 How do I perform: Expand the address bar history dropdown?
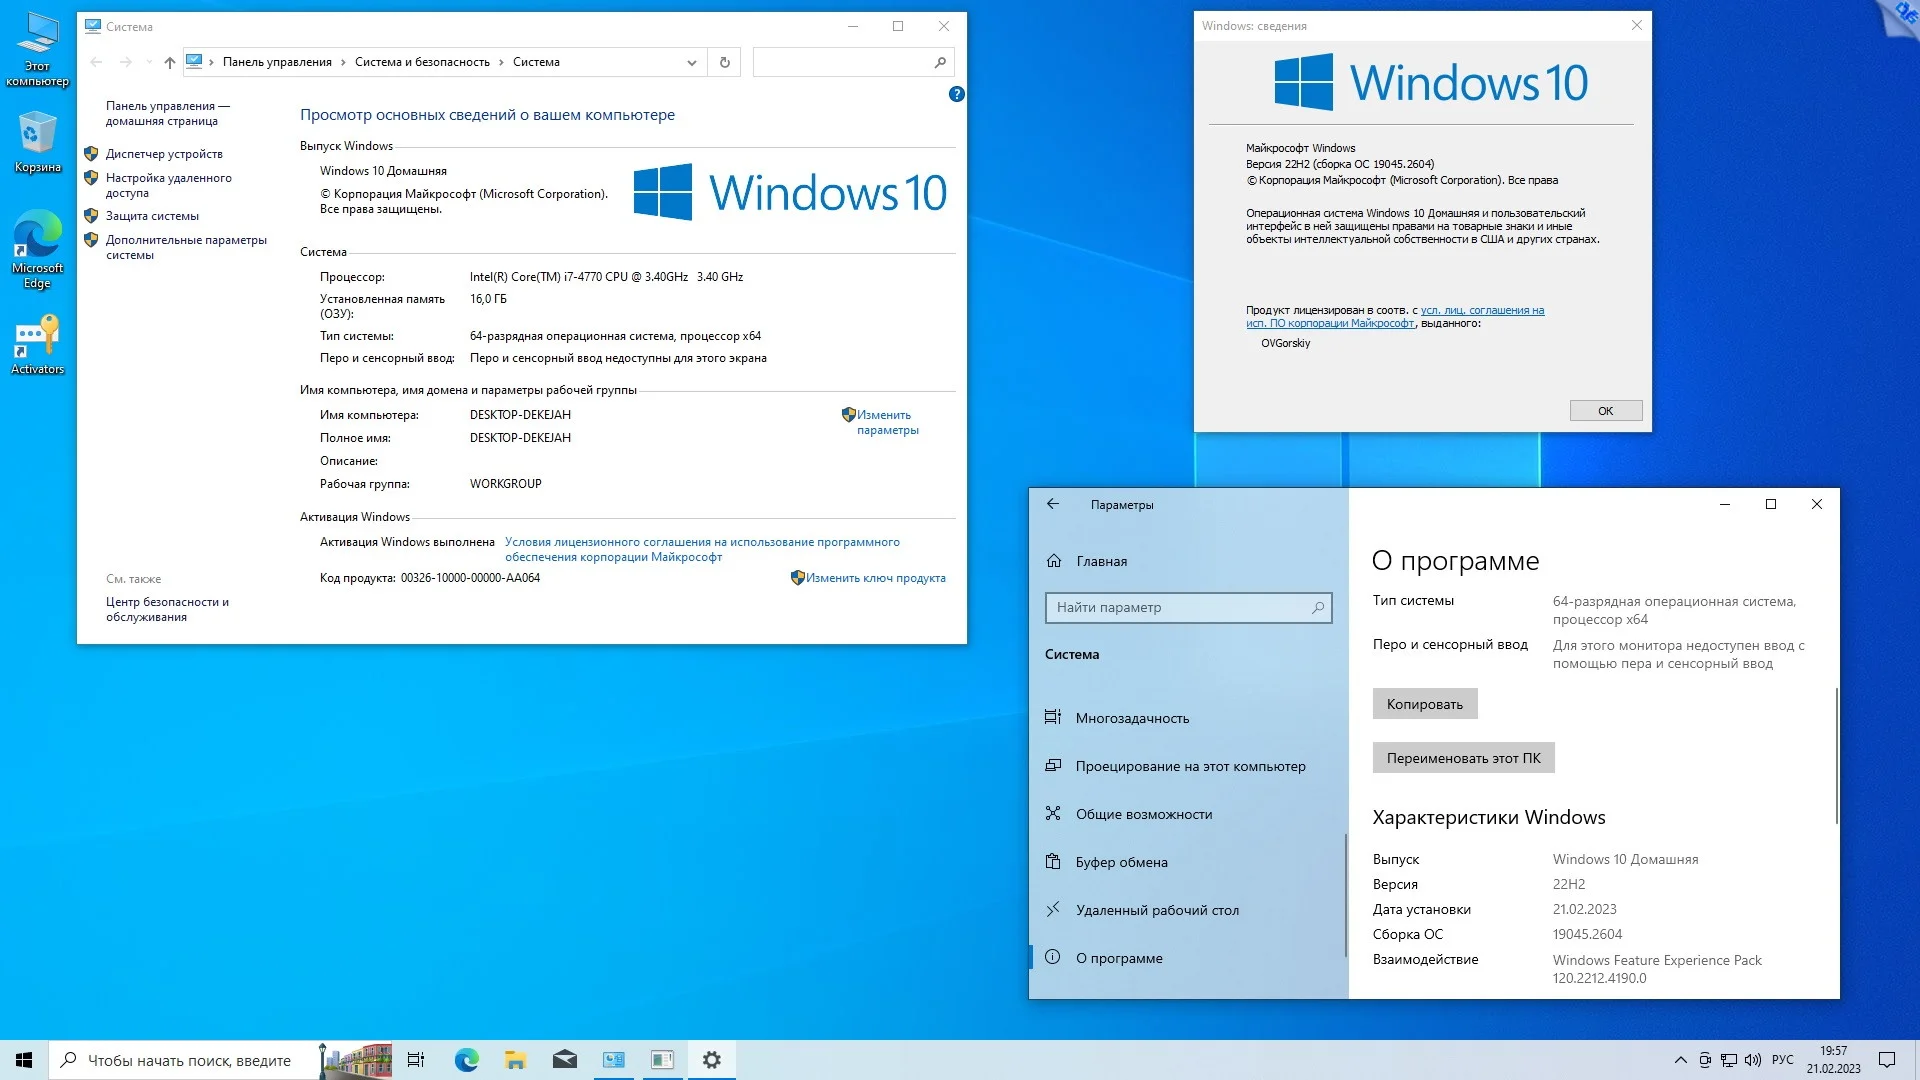[x=691, y=62]
